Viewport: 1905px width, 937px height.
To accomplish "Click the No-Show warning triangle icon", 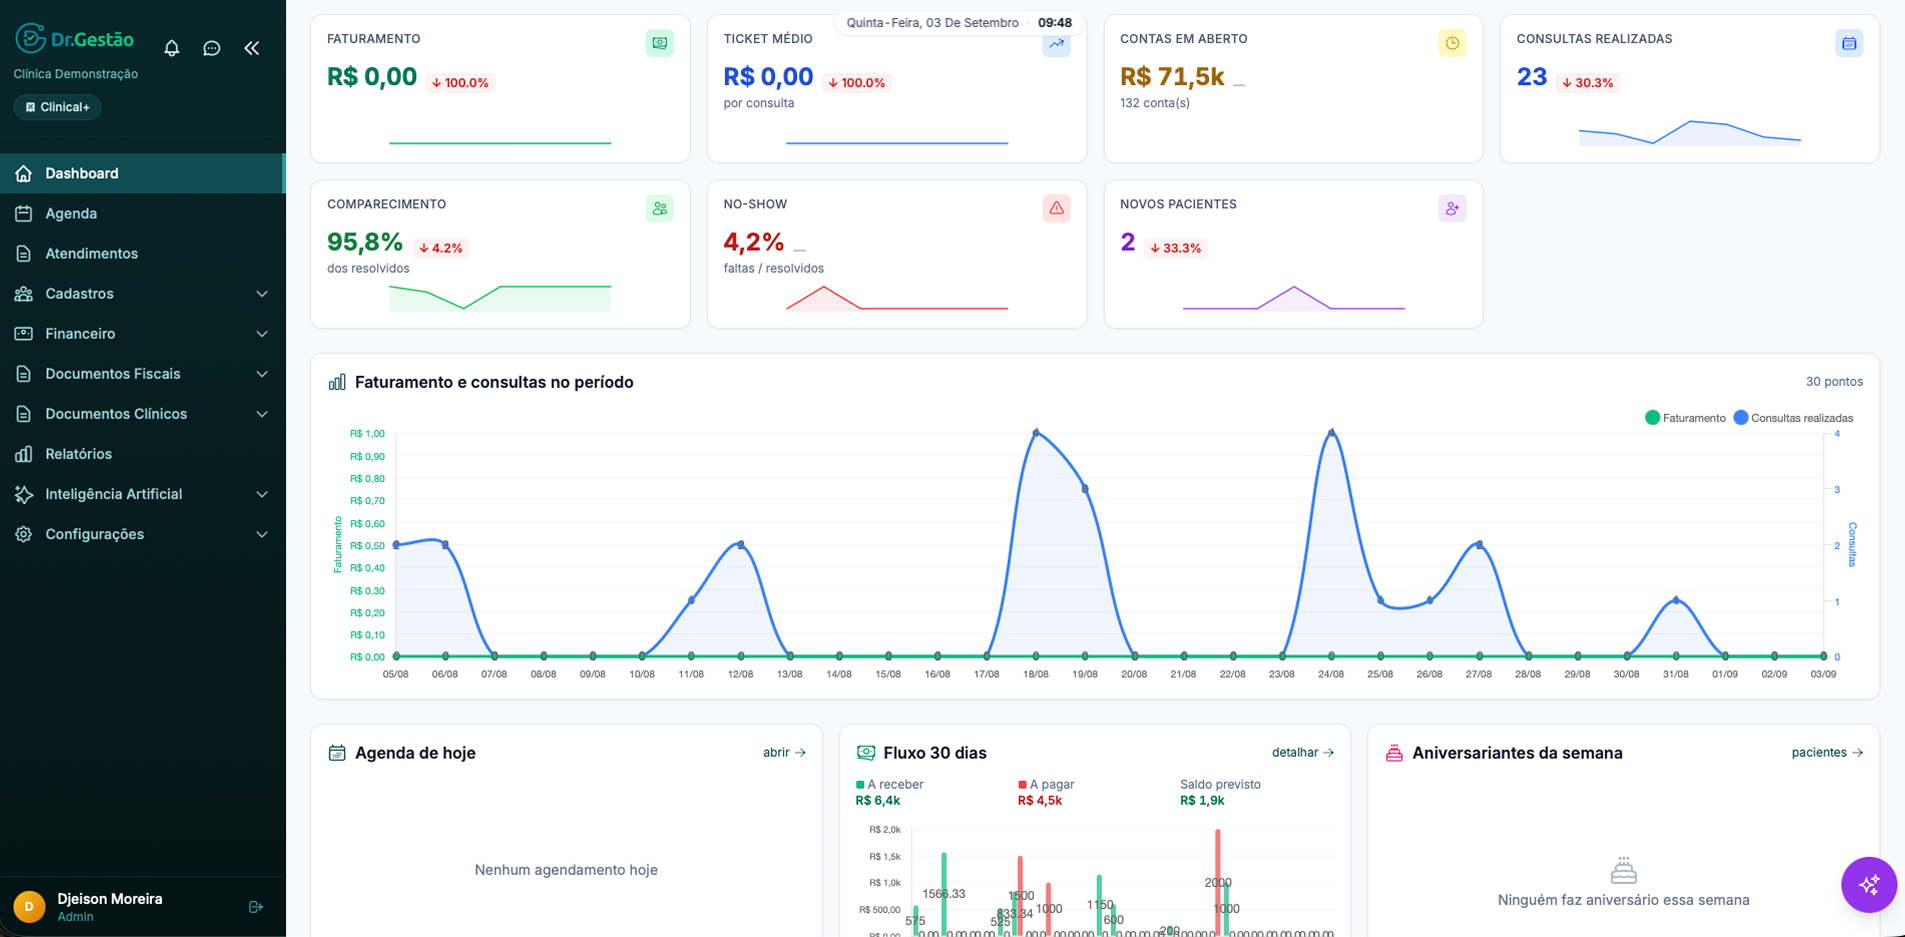I will (1056, 208).
